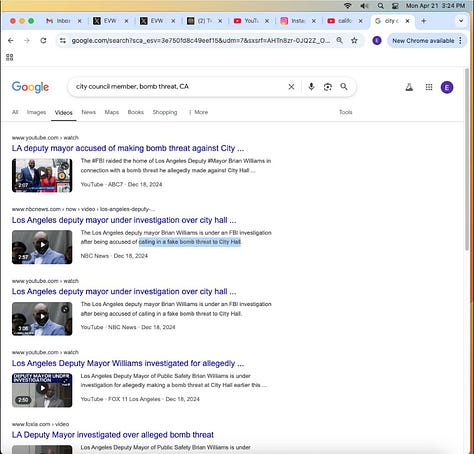
Task: Open site information icon in address bar
Action: point(63,41)
